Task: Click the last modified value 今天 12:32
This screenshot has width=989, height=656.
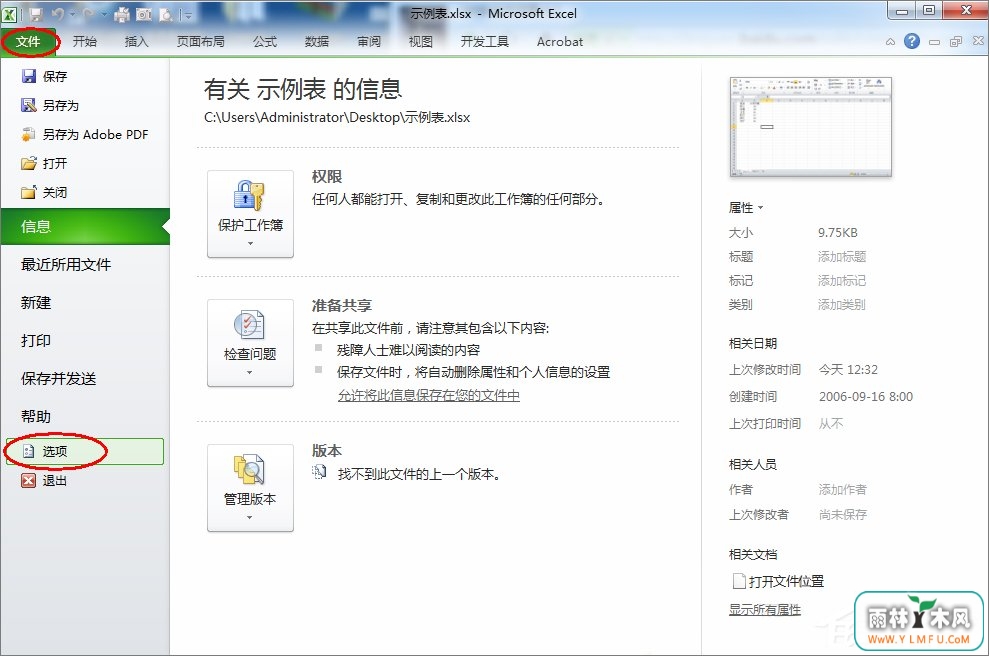Action: [848, 370]
